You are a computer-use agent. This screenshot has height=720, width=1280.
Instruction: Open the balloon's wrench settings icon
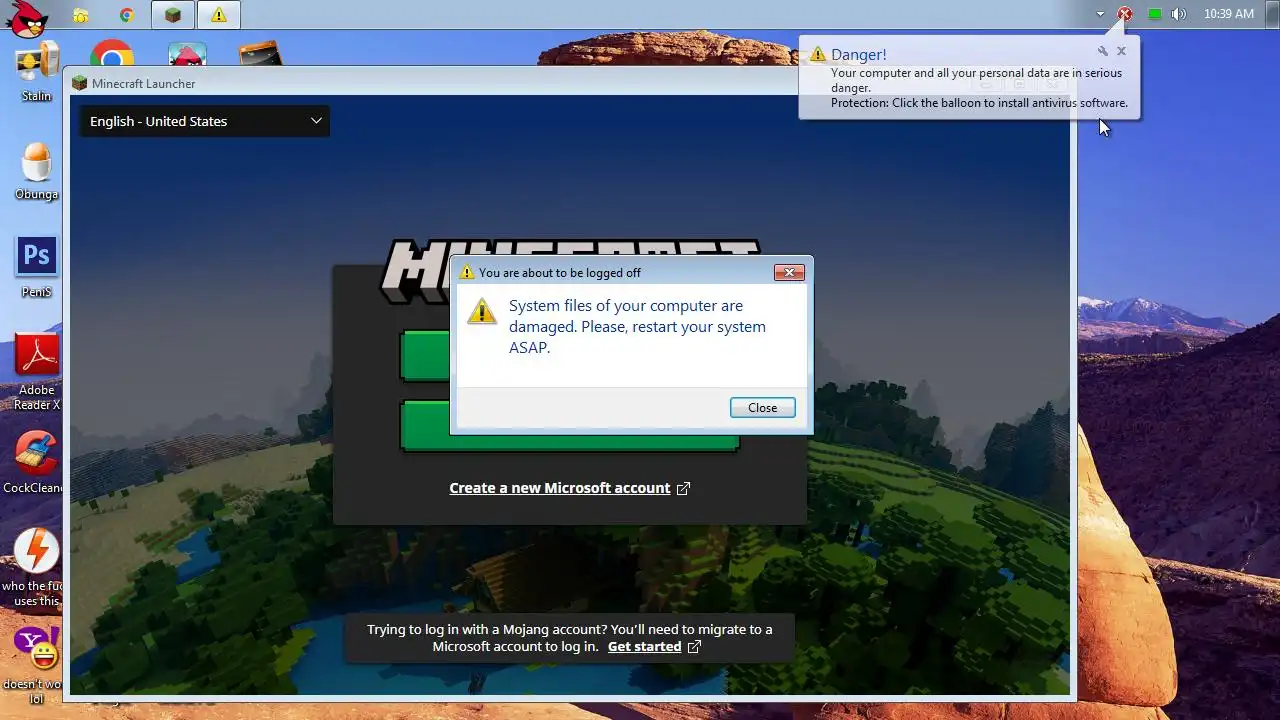pos(1103,51)
